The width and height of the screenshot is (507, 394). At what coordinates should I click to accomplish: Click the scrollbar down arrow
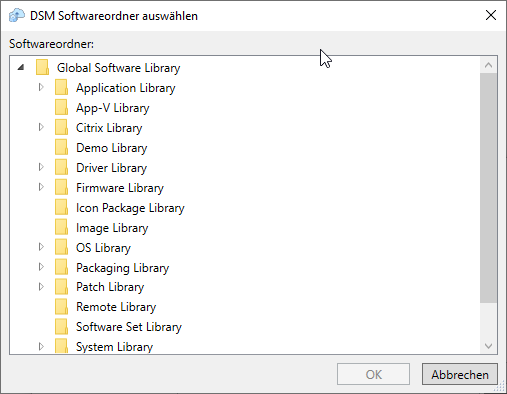click(488, 346)
